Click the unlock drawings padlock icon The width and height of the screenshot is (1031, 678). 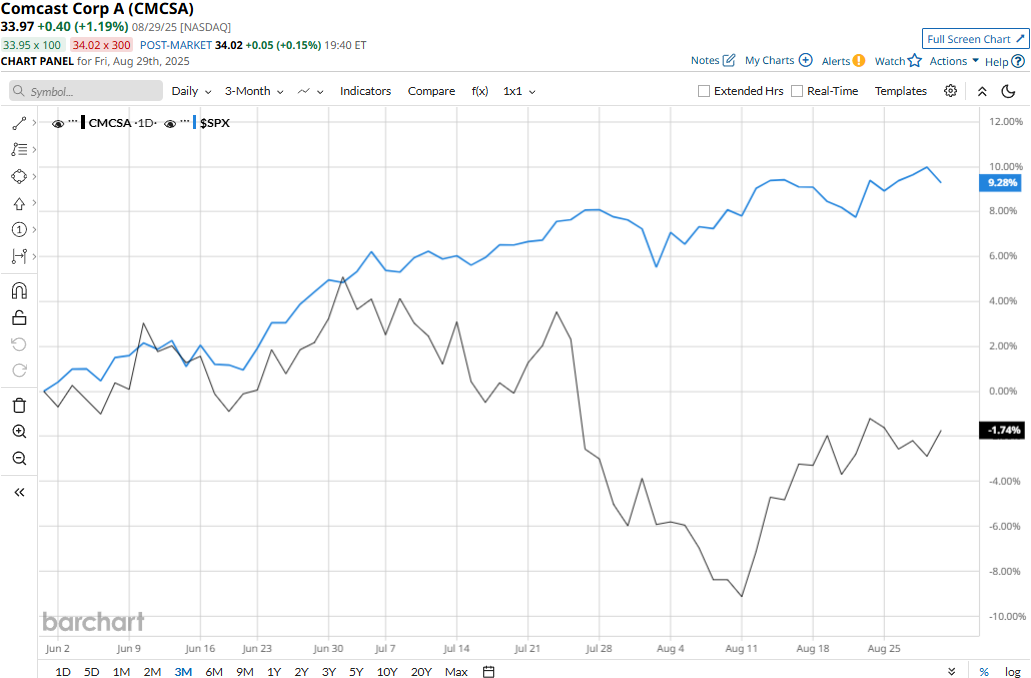tap(19, 318)
